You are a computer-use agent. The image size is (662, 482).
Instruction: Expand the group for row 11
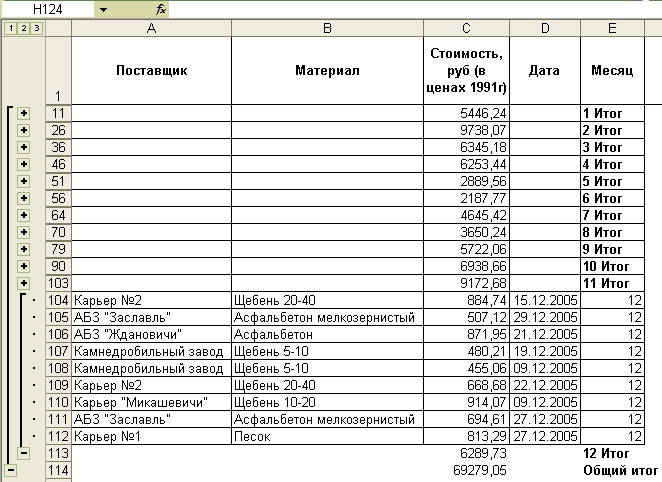pyautogui.click(x=24, y=113)
